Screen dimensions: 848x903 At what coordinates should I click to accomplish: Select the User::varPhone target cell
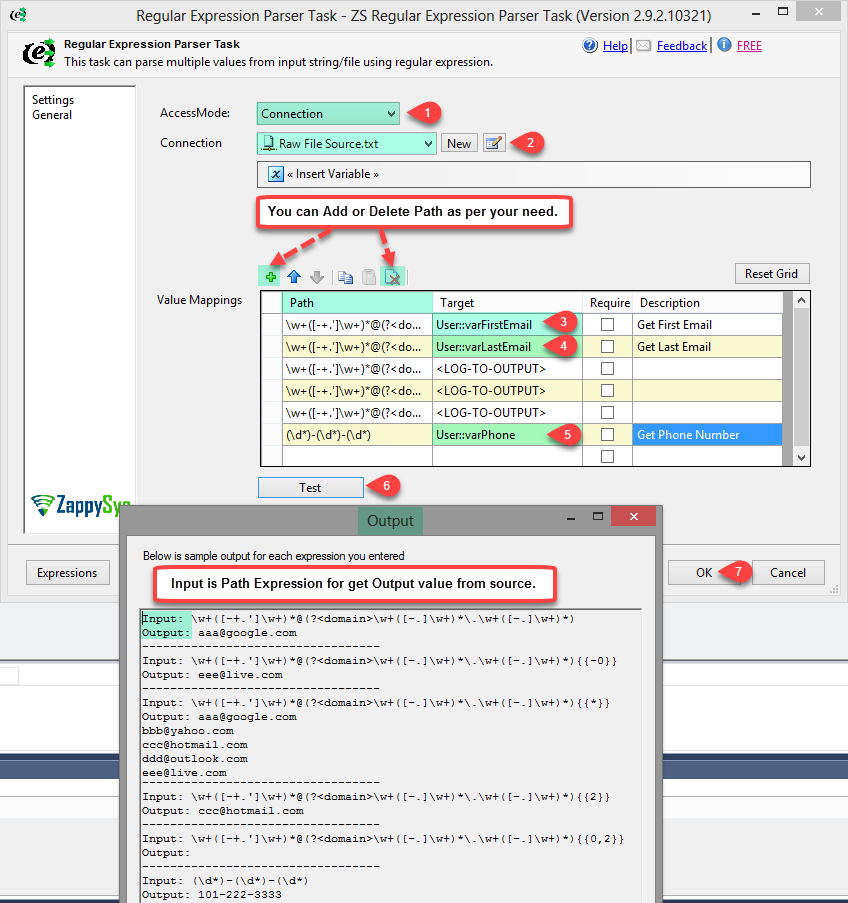coord(508,434)
